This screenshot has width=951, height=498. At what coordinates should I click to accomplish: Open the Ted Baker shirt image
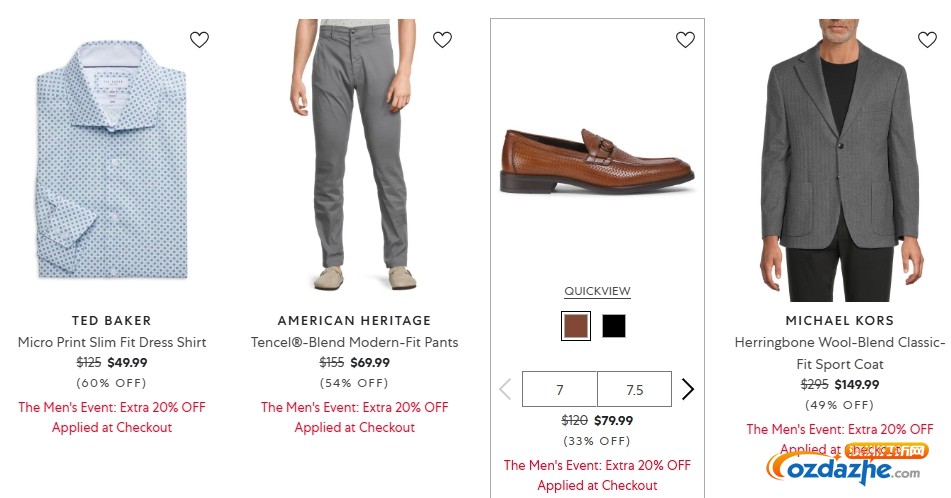[112, 160]
